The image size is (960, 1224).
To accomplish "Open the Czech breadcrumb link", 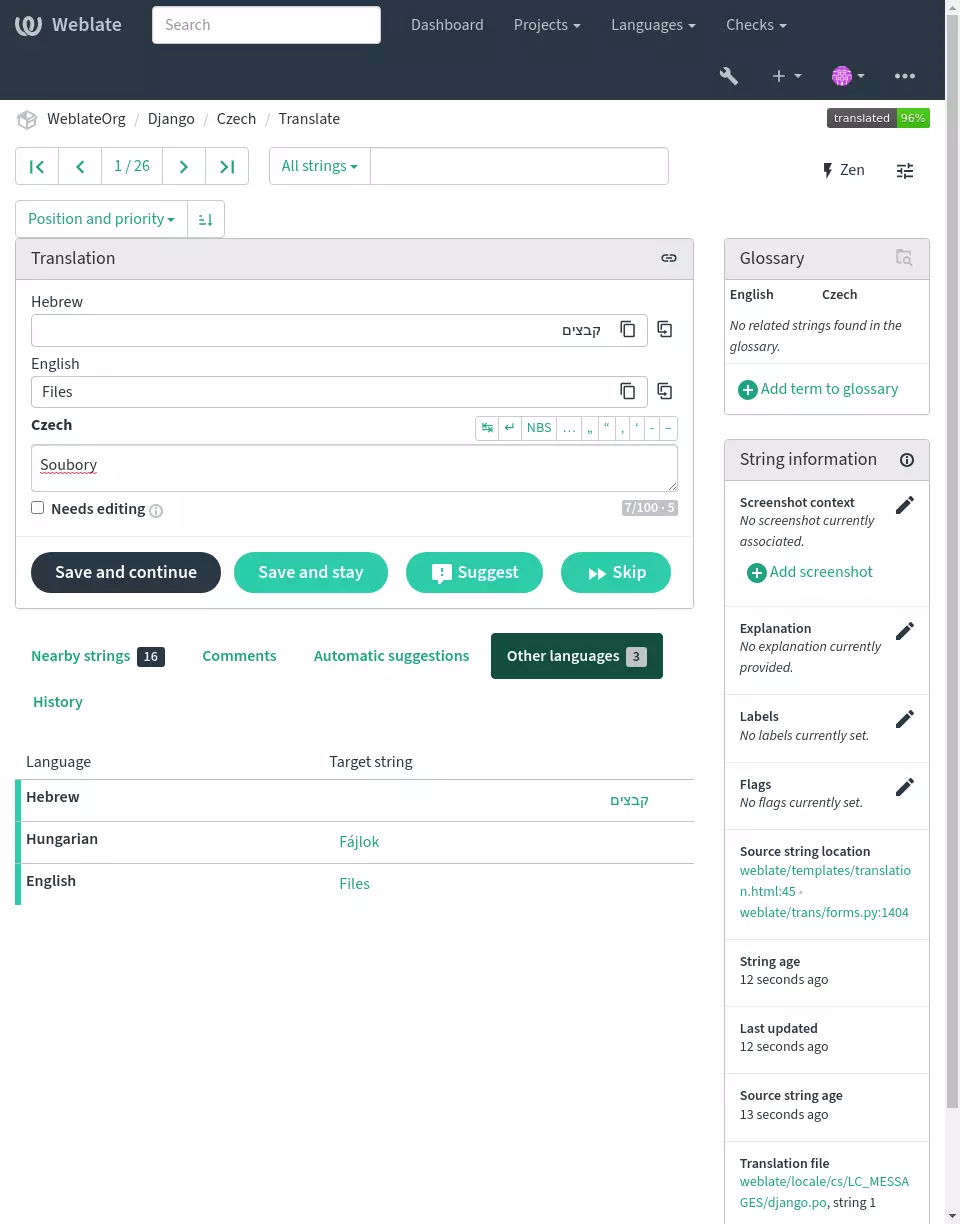I will pos(236,119).
